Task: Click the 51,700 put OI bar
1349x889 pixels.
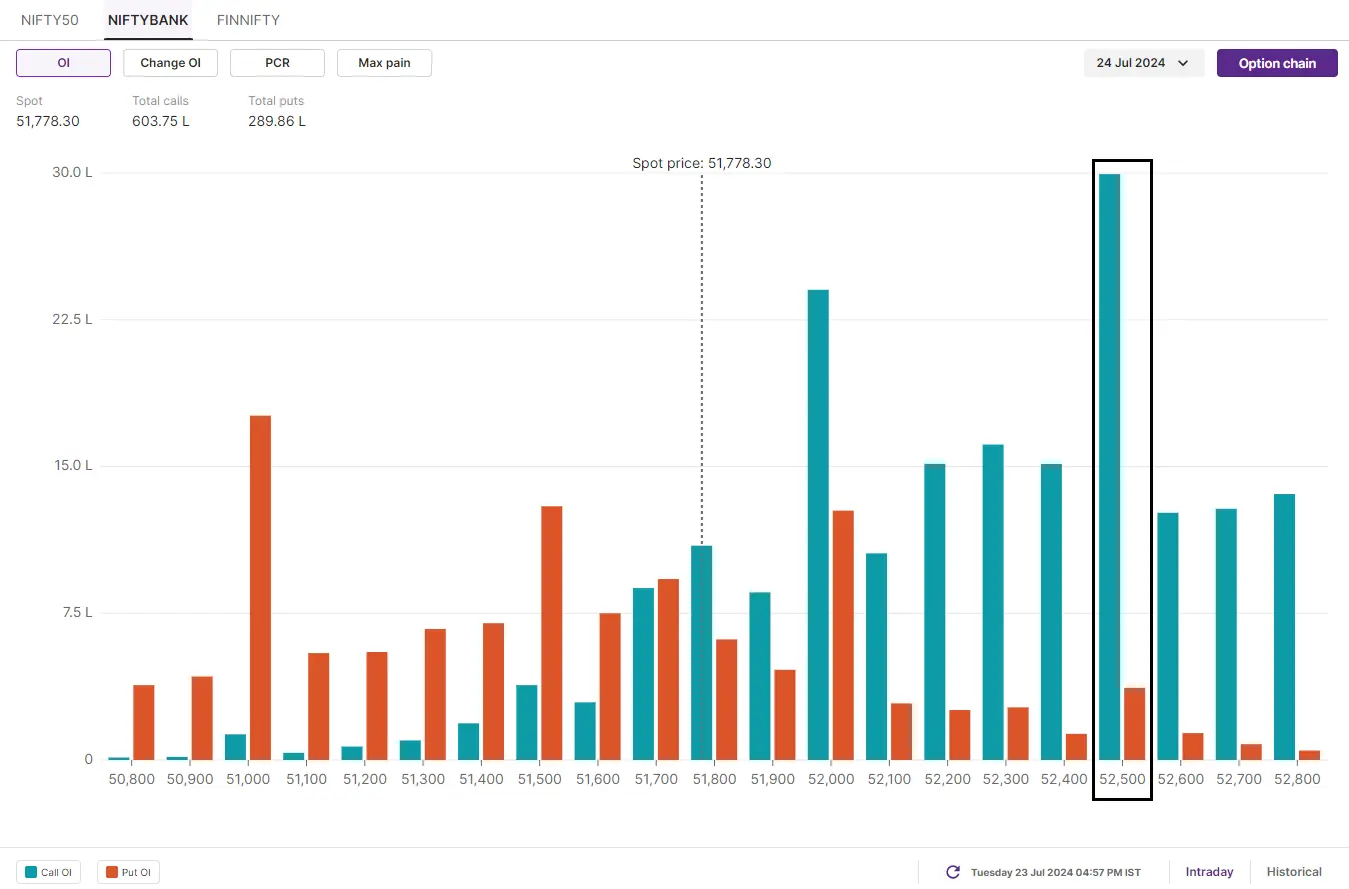Action: pos(668,670)
